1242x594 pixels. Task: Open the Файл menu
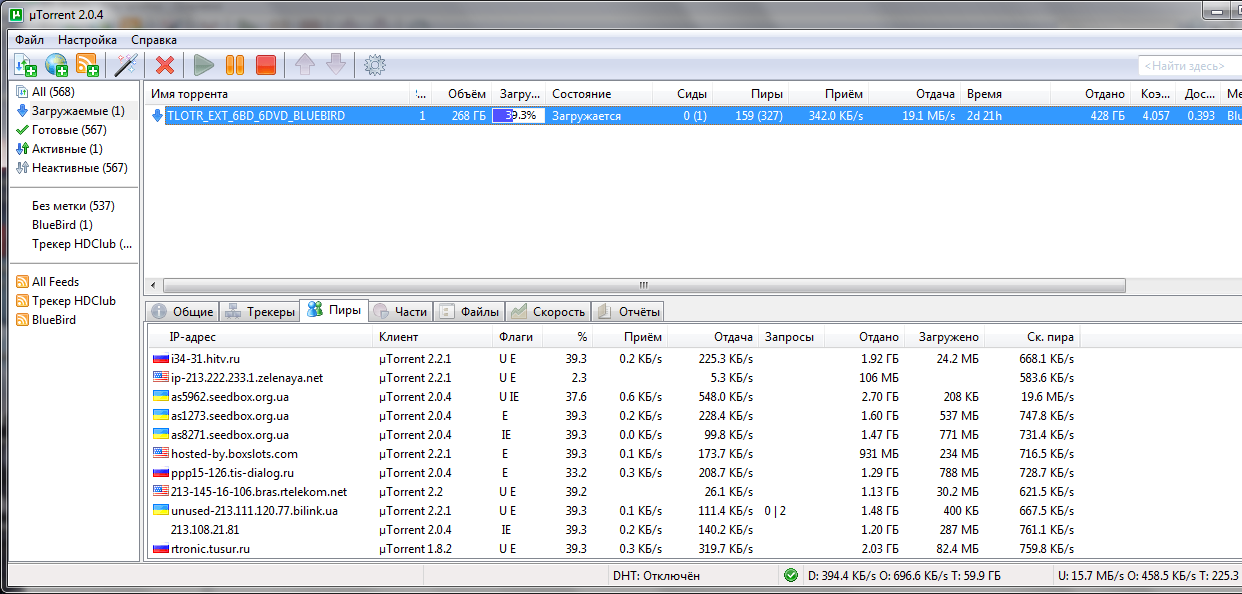click(29, 40)
